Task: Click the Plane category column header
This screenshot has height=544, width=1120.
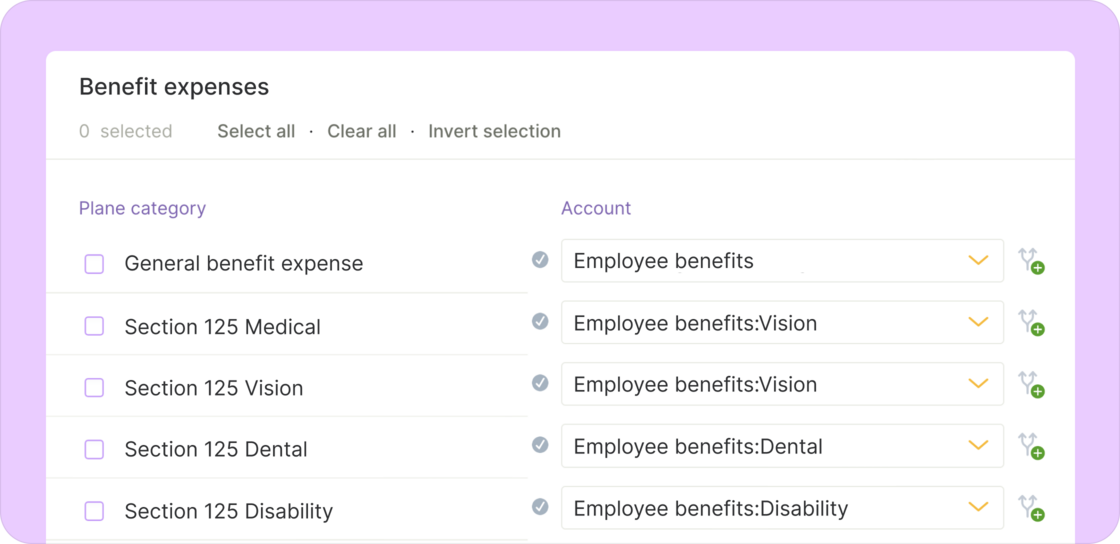Action: coord(142,208)
